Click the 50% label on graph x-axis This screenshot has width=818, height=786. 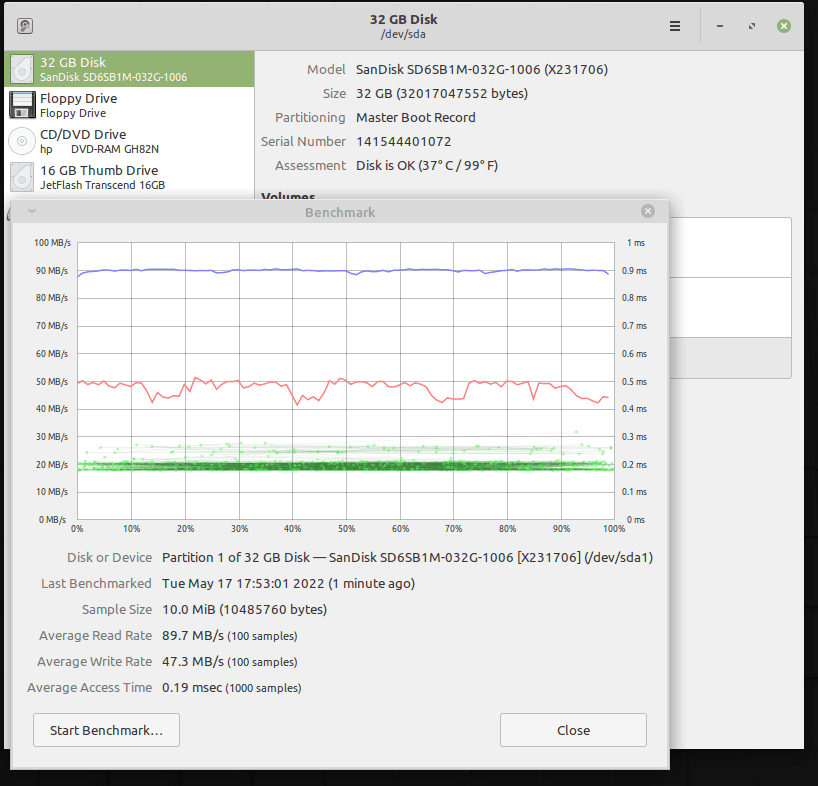click(346, 529)
